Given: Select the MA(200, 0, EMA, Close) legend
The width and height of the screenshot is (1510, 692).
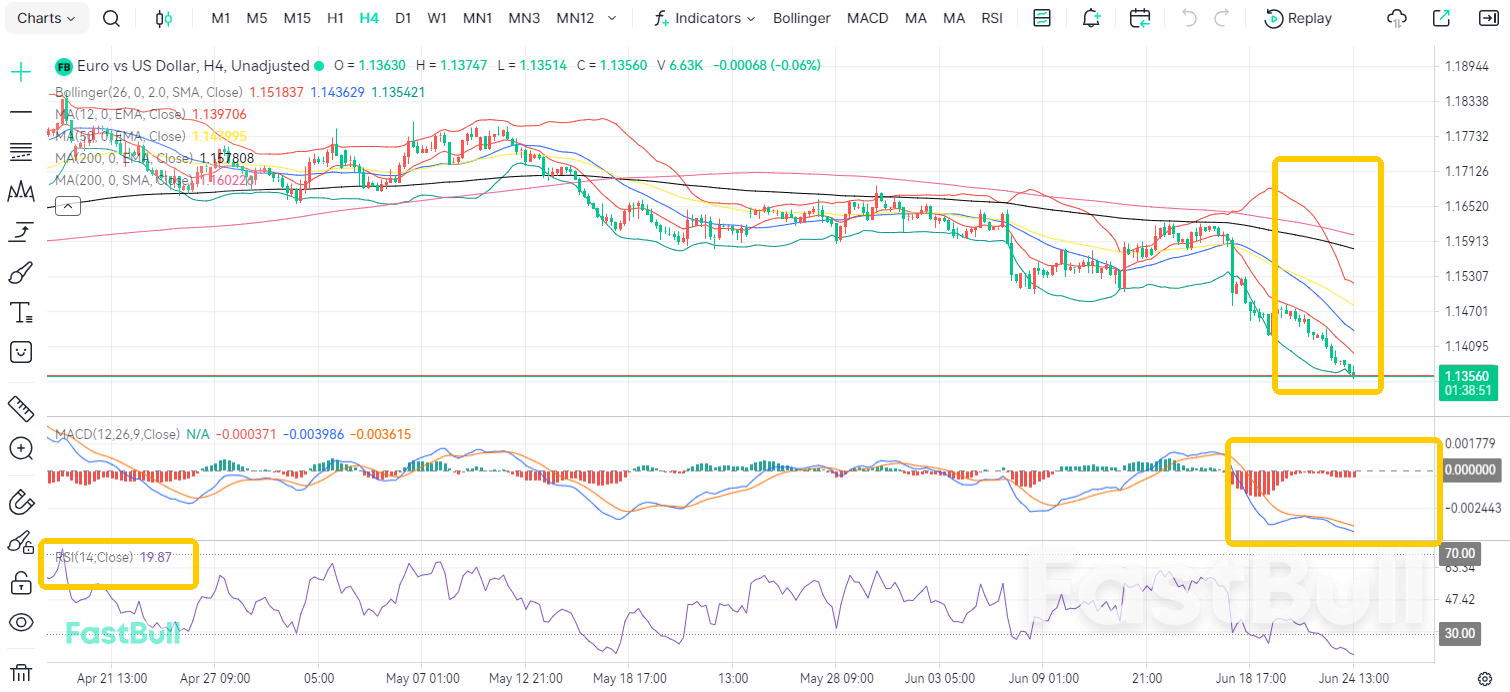Looking at the screenshot, I should pos(124,158).
